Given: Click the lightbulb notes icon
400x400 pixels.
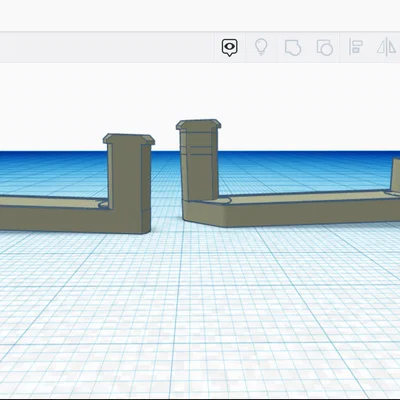Looking at the screenshot, I should tap(261, 47).
